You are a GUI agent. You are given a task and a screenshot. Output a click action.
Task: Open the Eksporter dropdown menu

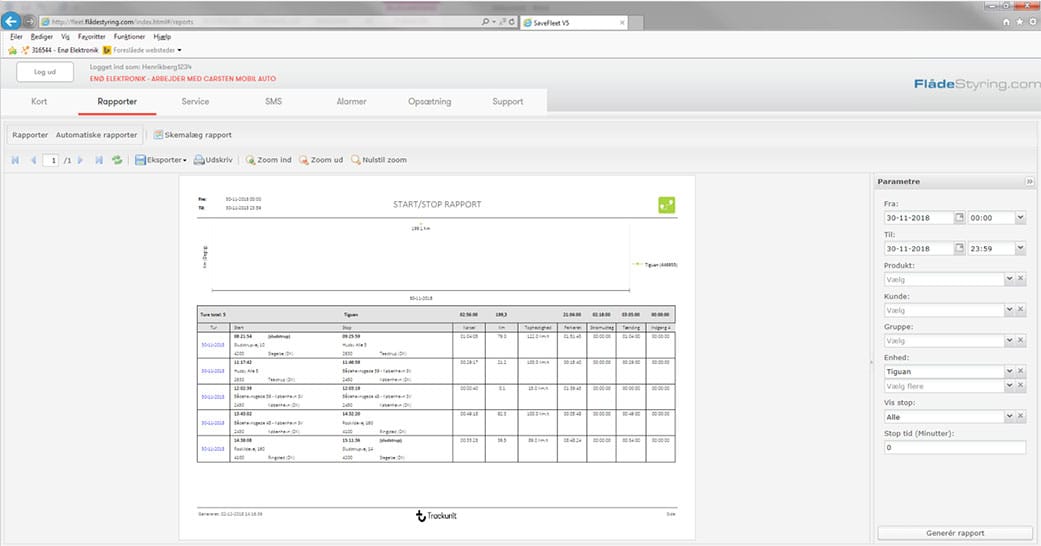tap(161, 160)
